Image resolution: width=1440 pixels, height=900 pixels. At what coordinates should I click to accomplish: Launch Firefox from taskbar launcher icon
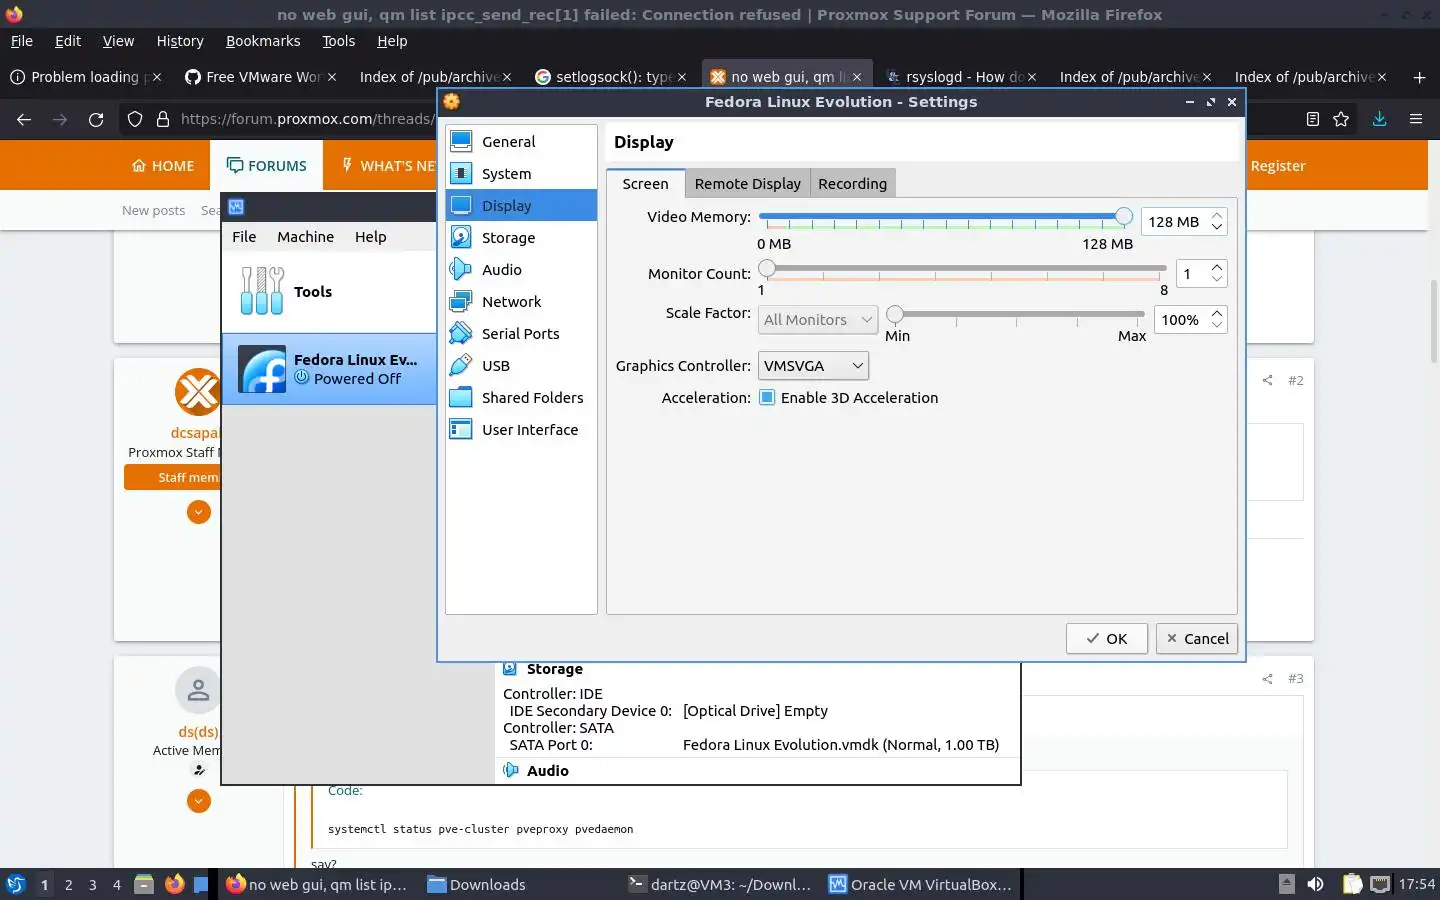click(x=175, y=884)
